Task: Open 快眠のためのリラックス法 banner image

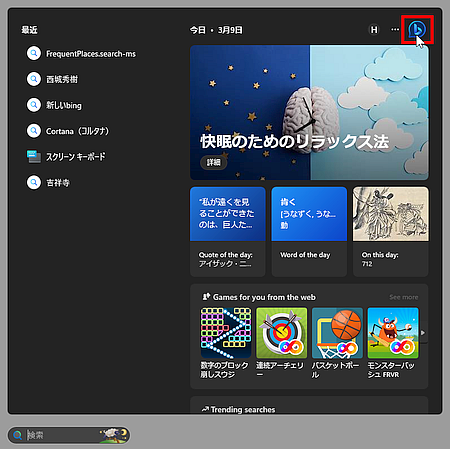Action: (x=309, y=113)
